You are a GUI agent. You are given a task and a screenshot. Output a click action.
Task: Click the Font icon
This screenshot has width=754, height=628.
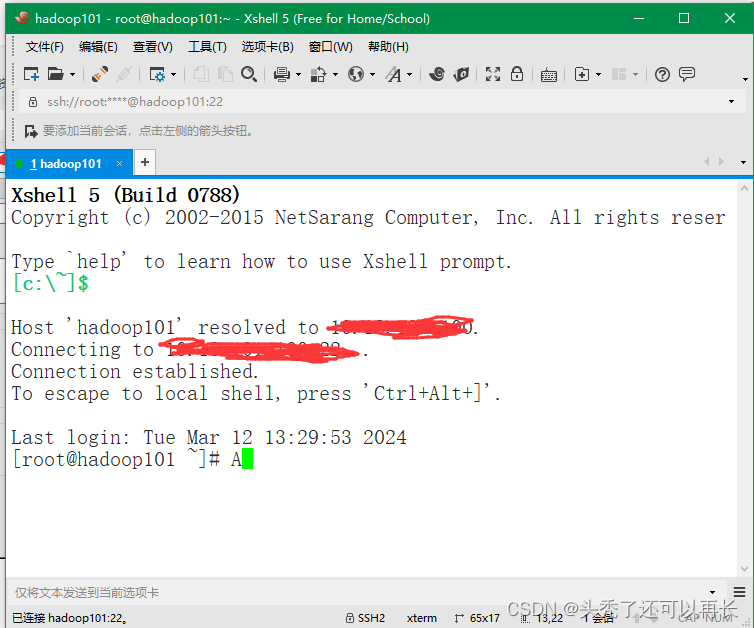click(x=394, y=75)
